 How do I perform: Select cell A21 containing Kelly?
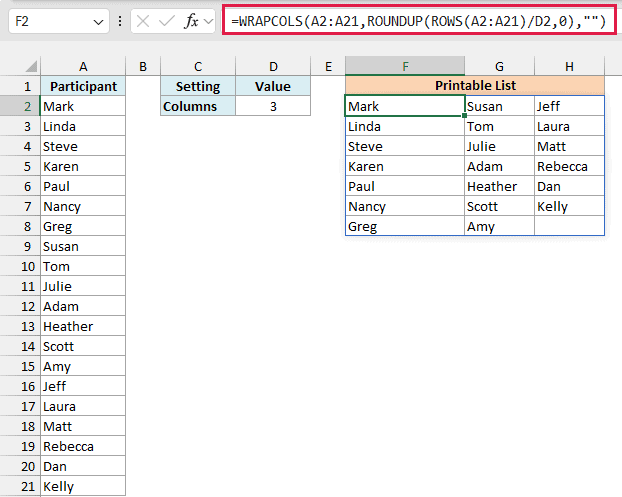click(83, 486)
